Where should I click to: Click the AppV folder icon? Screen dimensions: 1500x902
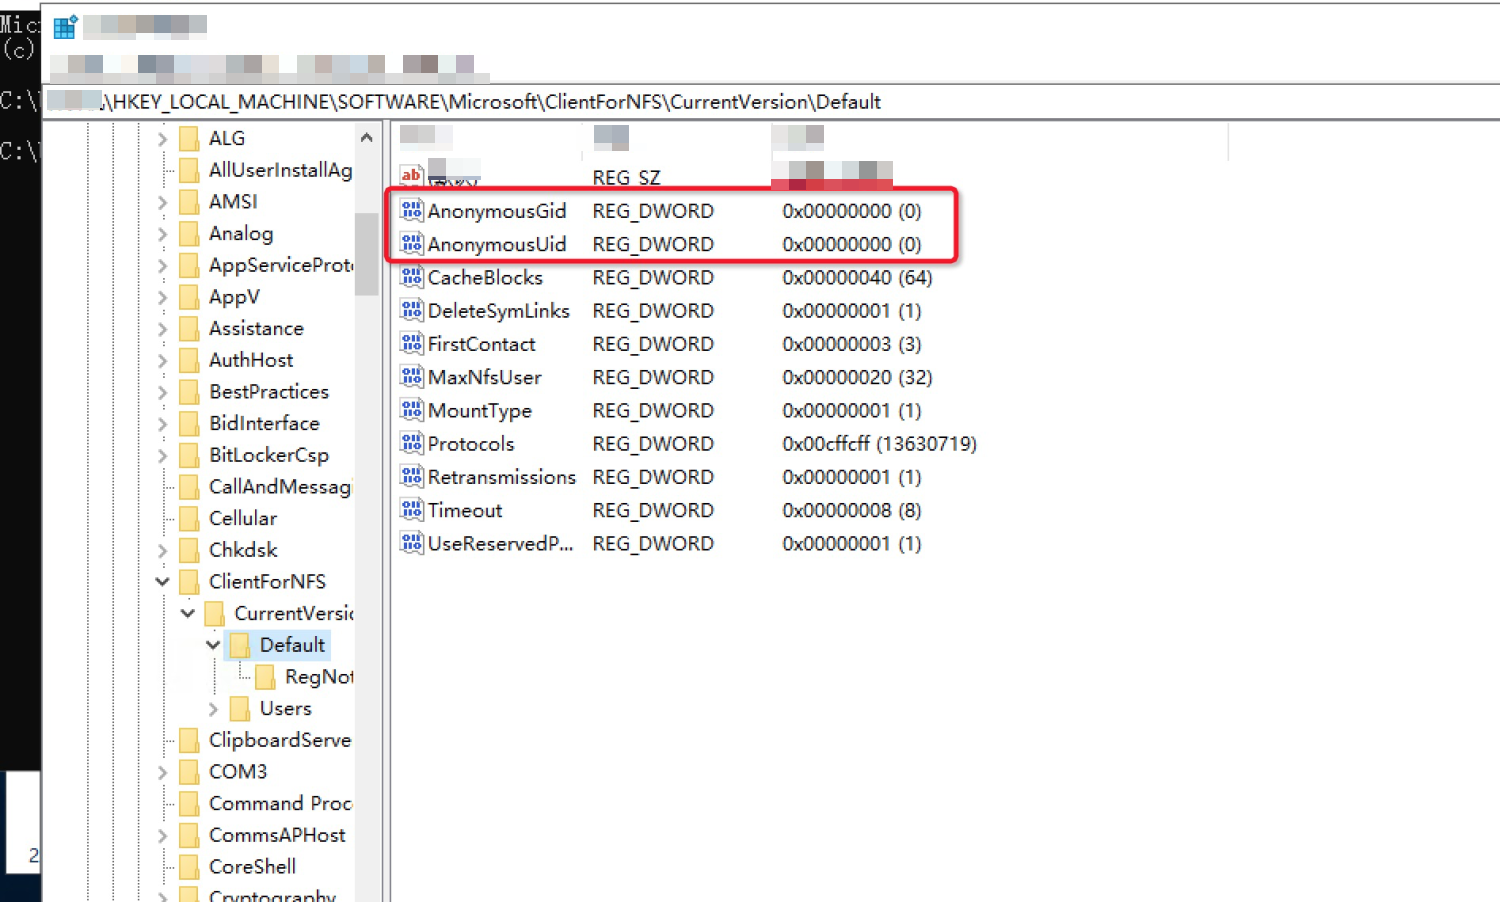click(x=189, y=297)
